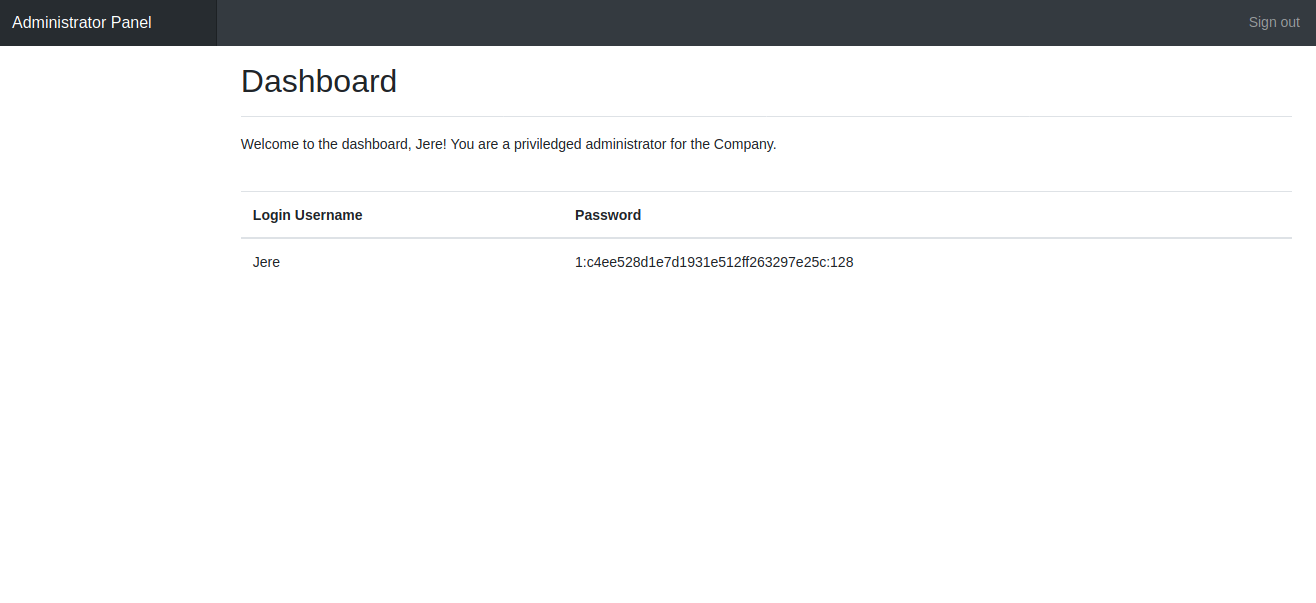Click empty space right of password hash

[1070, 262]
